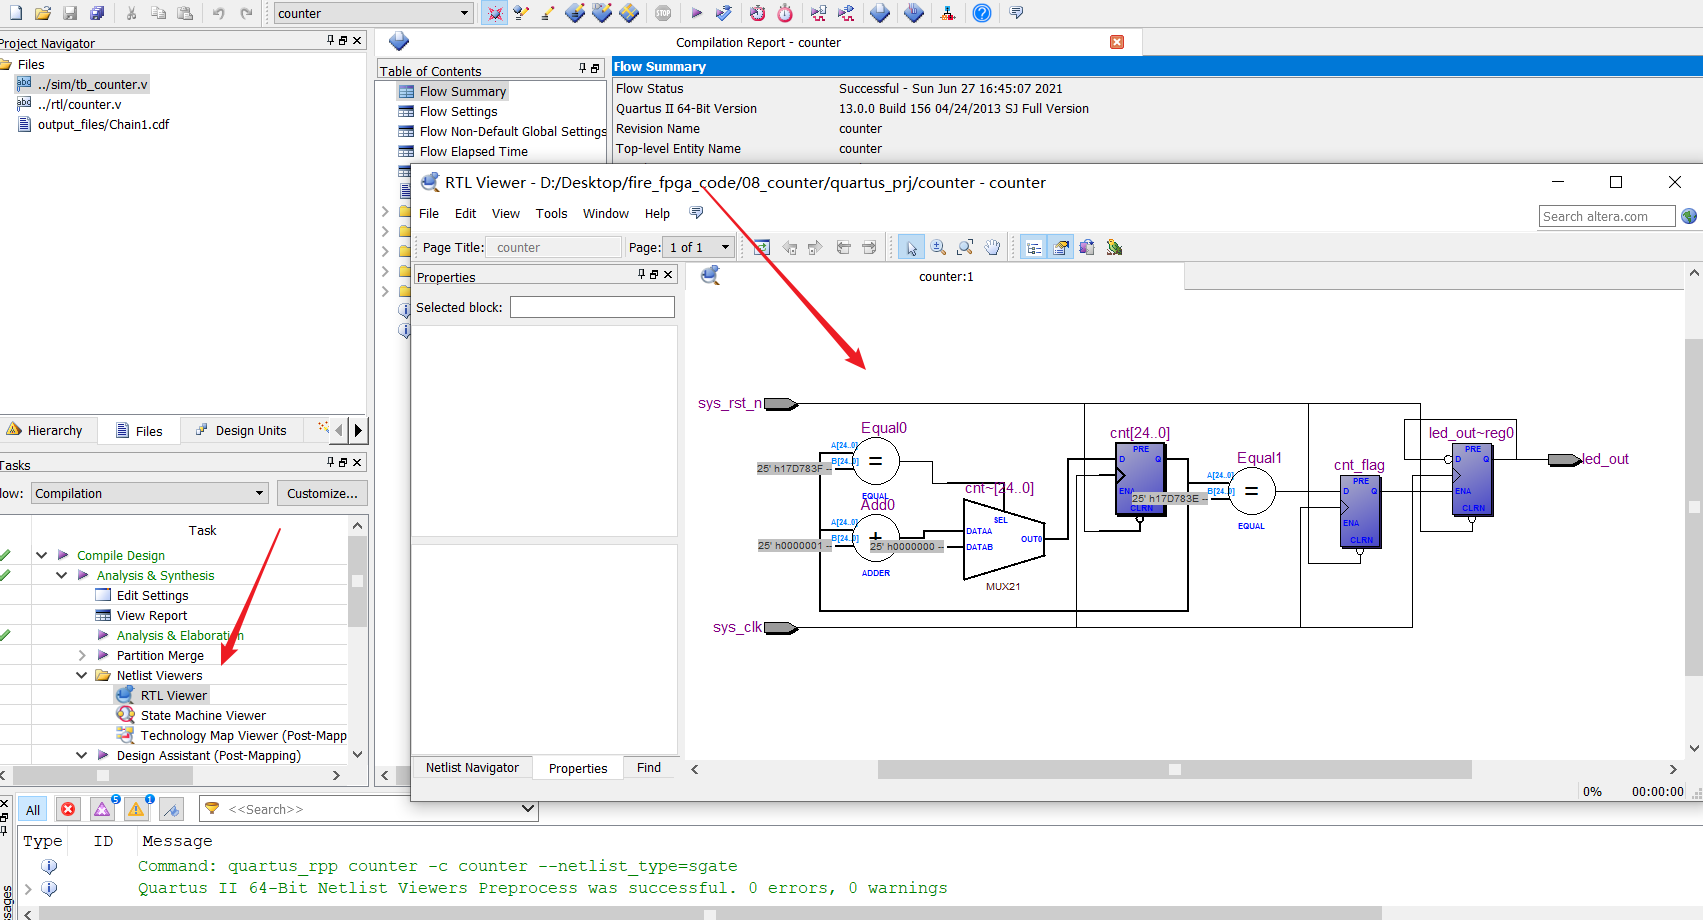Click the Customize... button
This screenshot has width=1703, height=920.
pyautogui.click(x=322, y=493)
